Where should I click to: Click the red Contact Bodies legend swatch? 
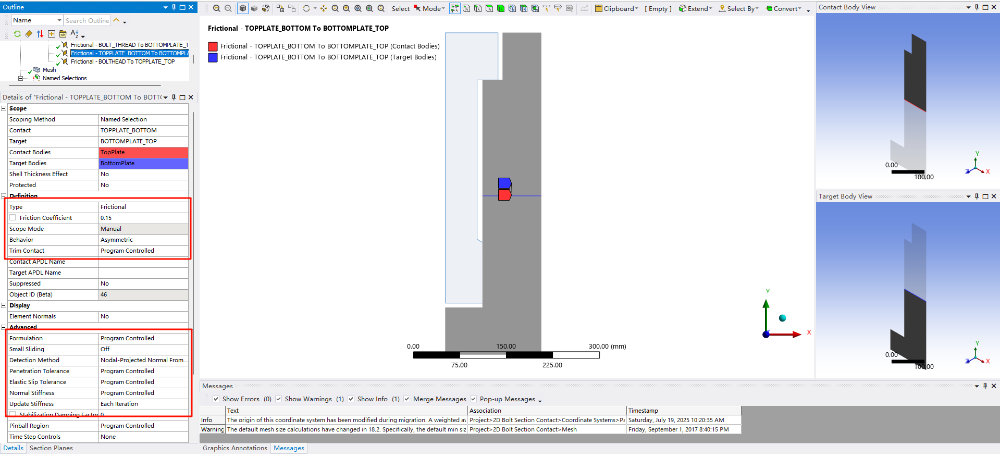click(x=212, y=47)
